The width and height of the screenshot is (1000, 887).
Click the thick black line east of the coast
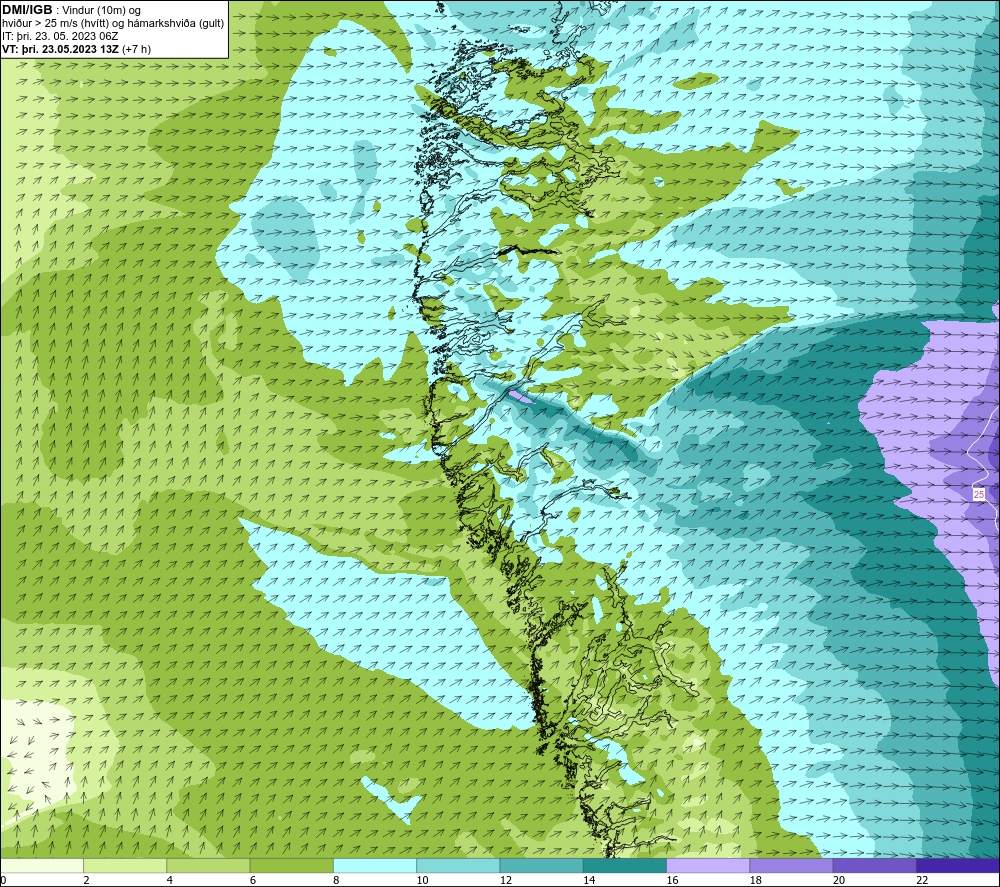pos(527,251)
